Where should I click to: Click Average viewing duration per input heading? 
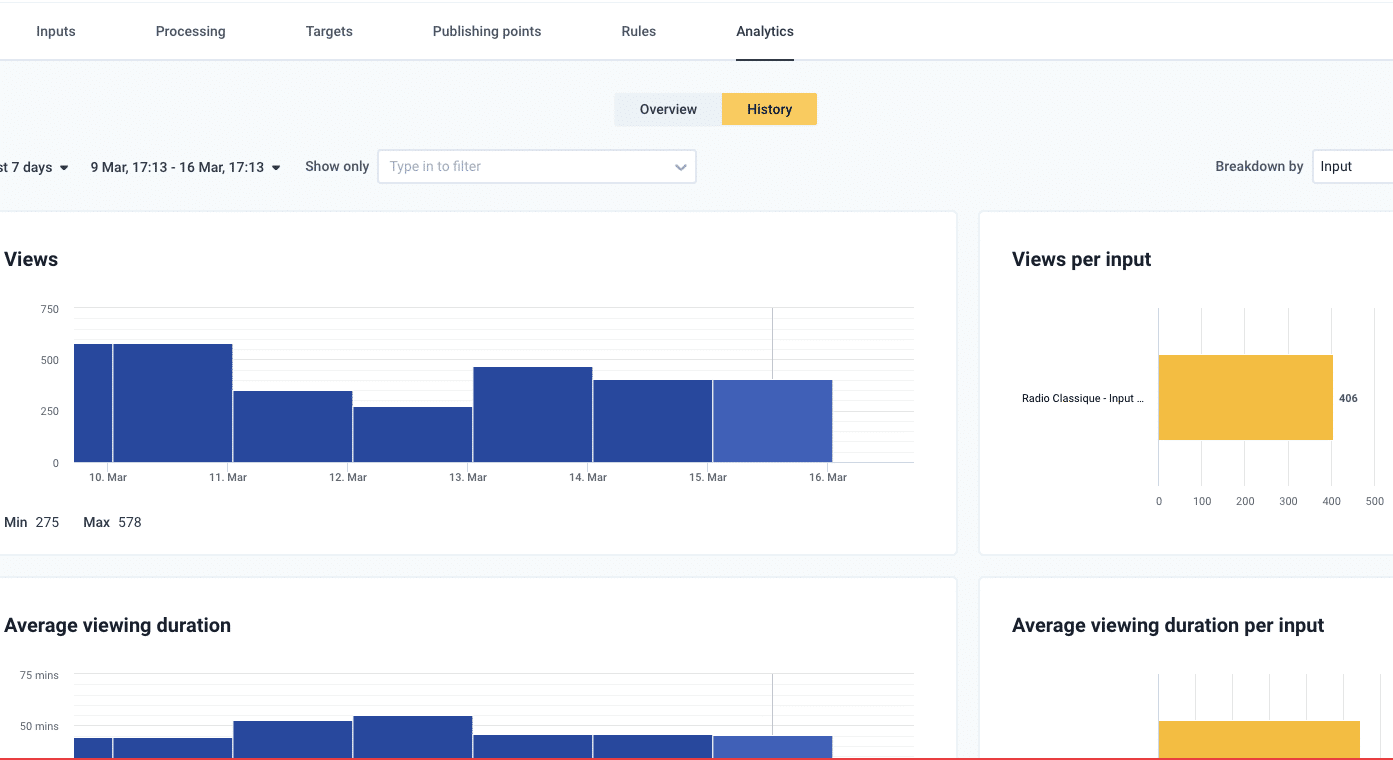coord(1168,625)
